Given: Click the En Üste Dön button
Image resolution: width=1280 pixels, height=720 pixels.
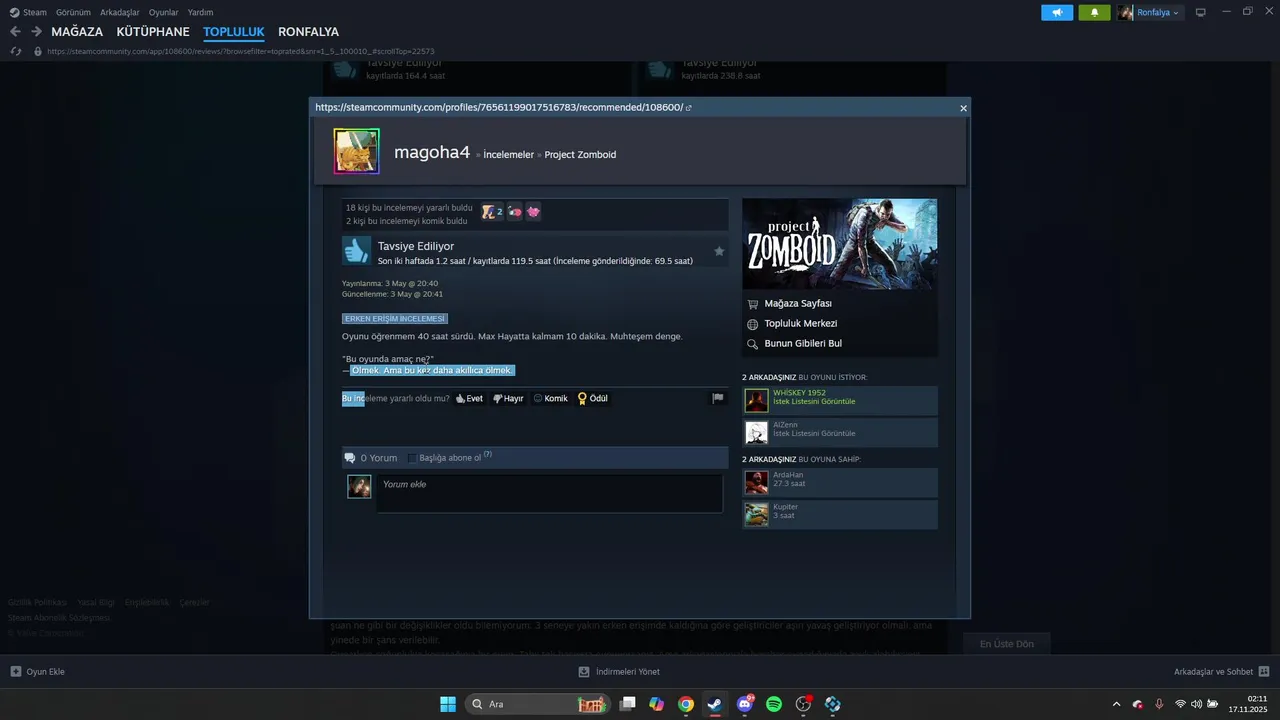Looking at the screenshot, I should pyautogui.click(x=1006, y=643).
